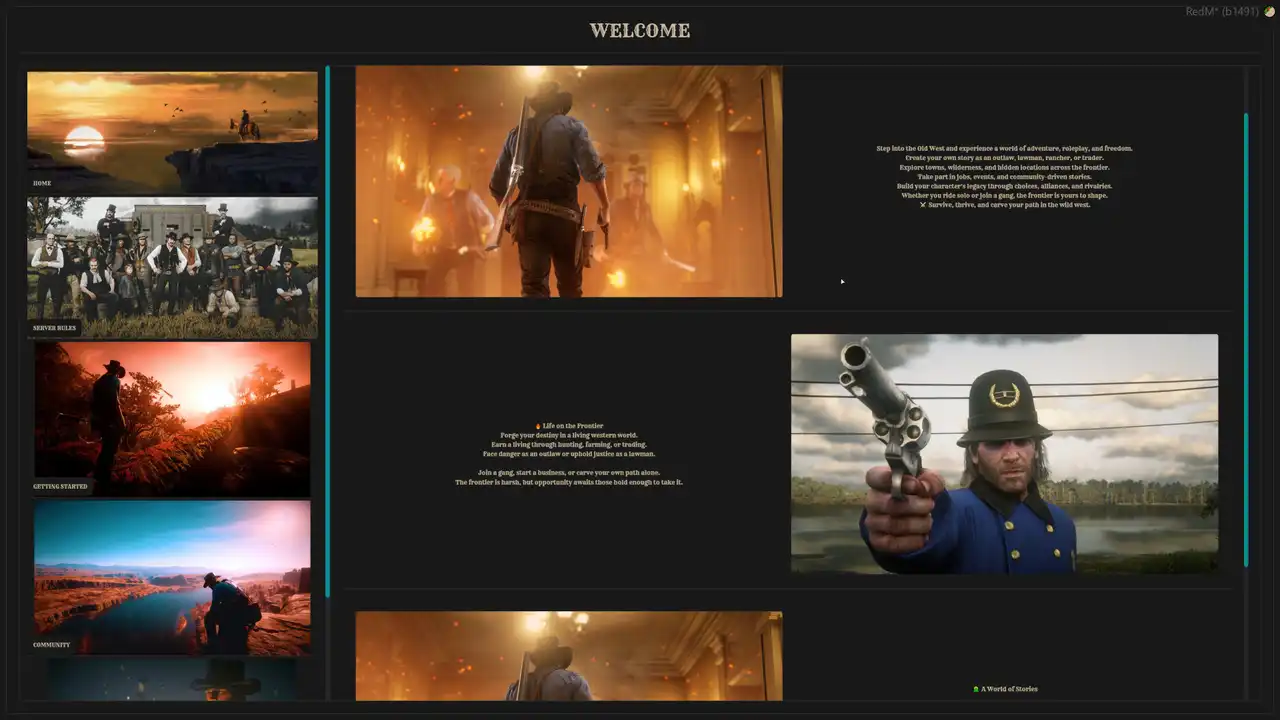Screen dimensions: 1280x720
Task: Click the 'HOME' label in the sidebar
Action: pos(42,184)
